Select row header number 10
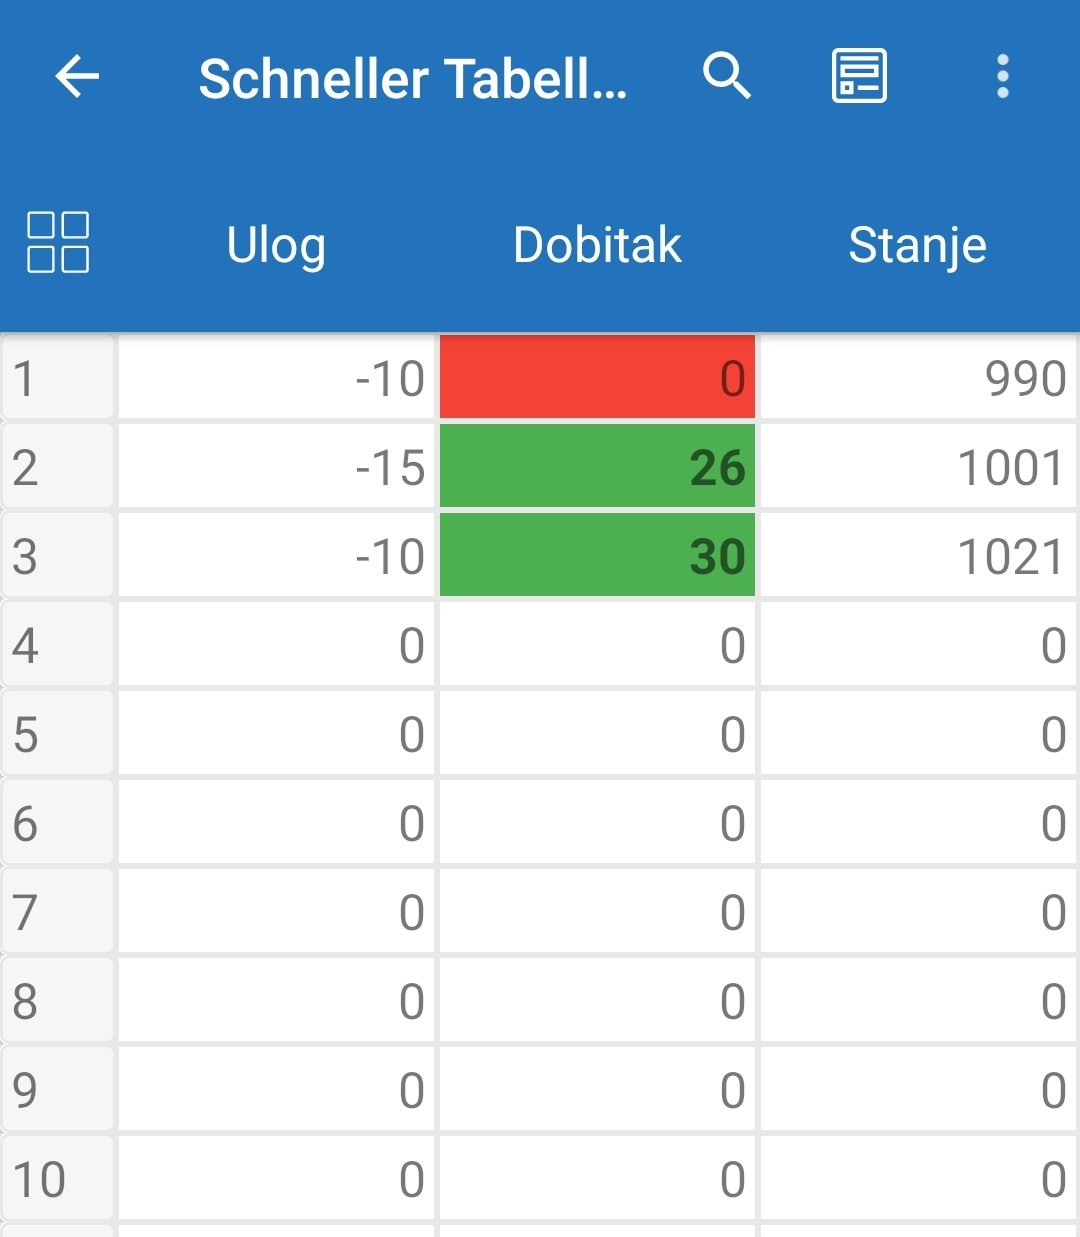Viewport: 1080px width, 1237px height. (x=57, y=1179)
